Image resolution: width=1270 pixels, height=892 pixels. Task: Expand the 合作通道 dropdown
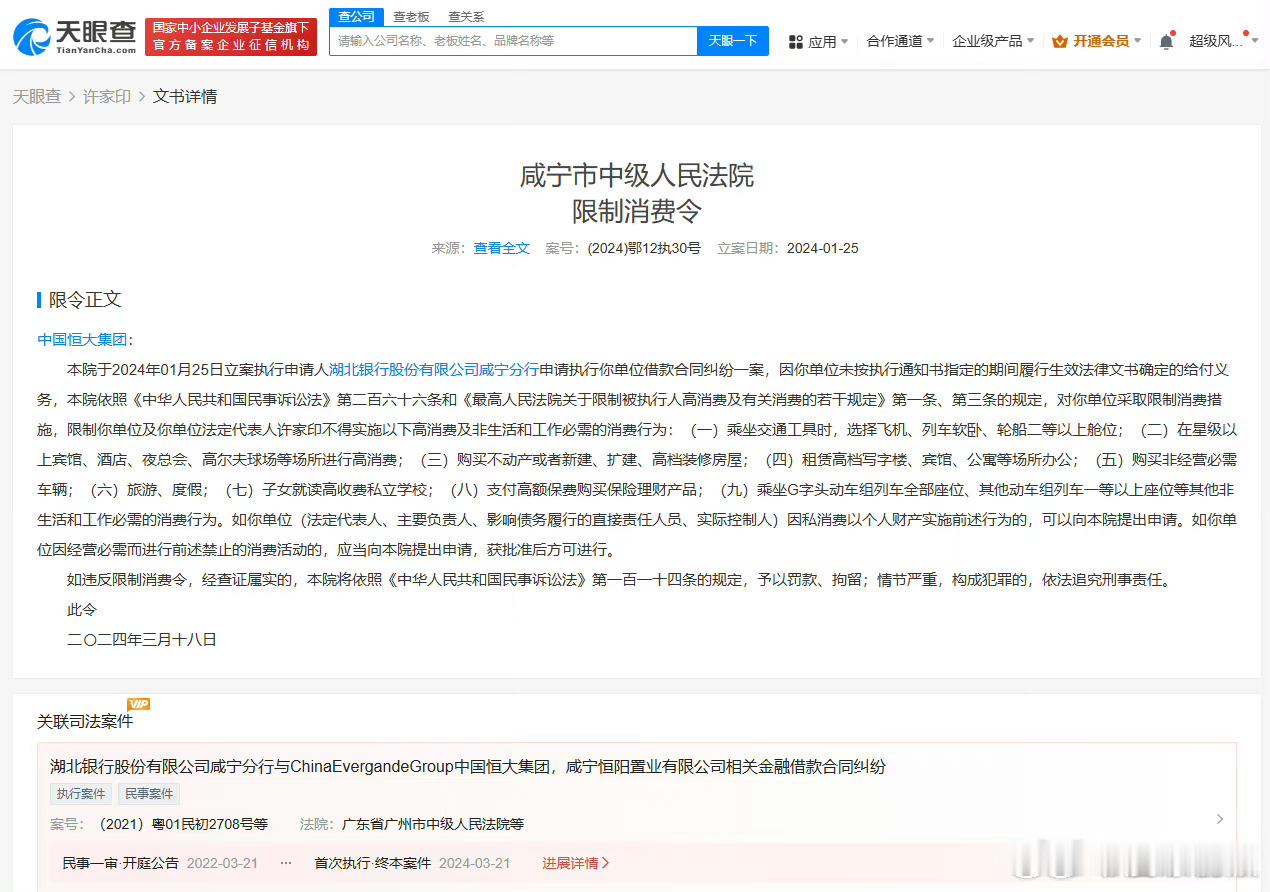[x=900, y=41]
